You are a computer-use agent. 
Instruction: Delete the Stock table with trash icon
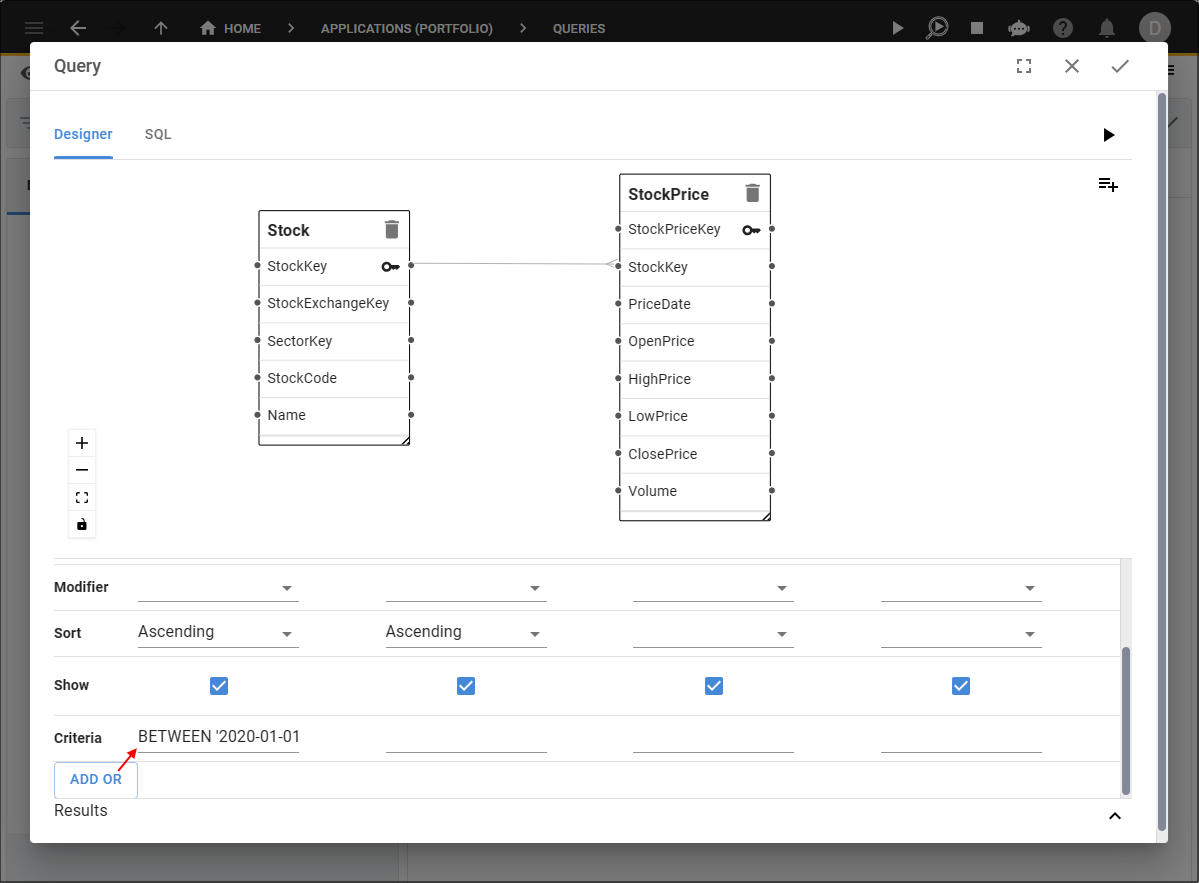[x=392, y=229]
